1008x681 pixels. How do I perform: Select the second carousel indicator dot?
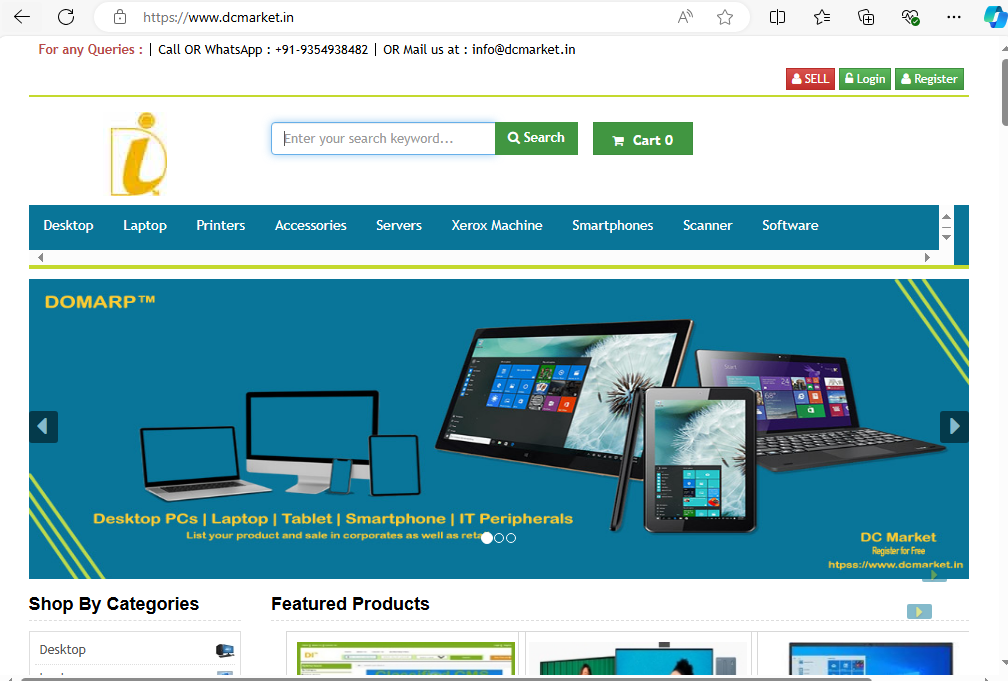coord(499,537)
